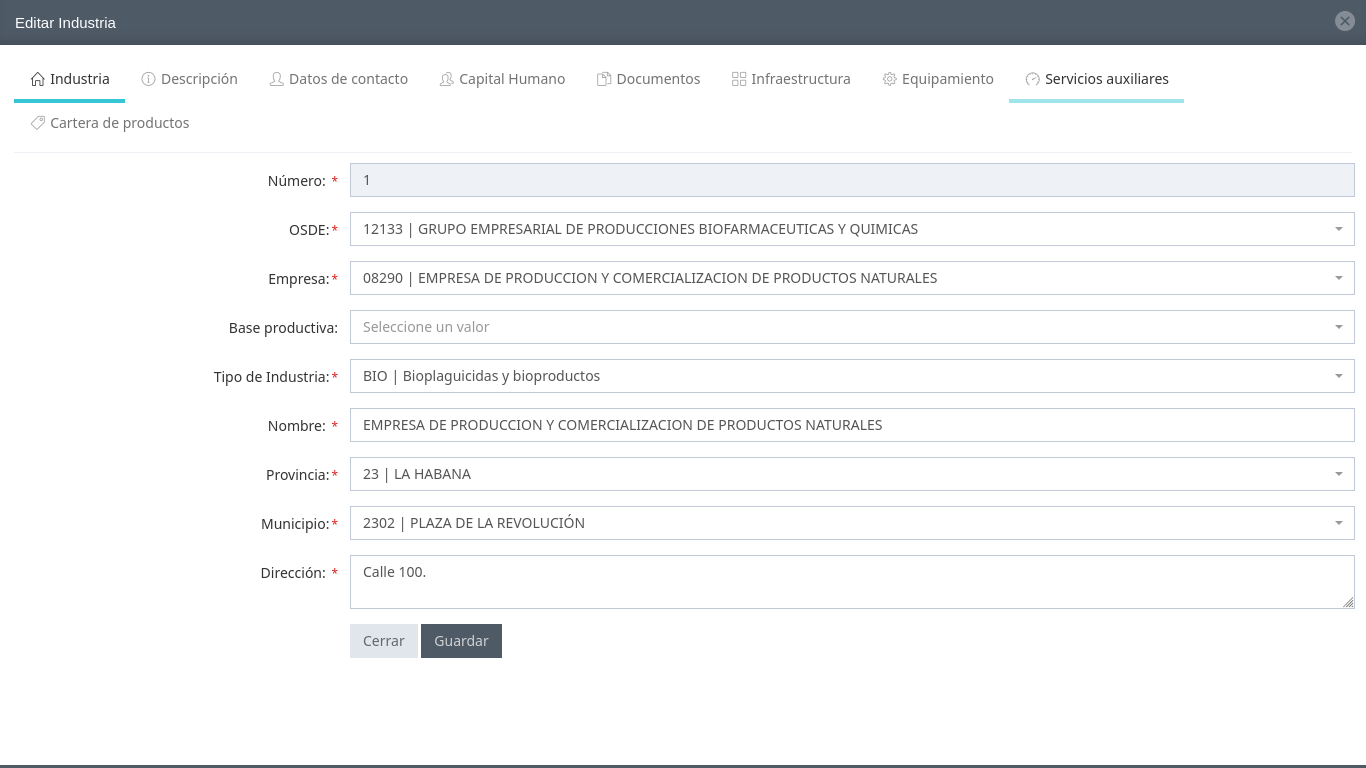Viewport: 1366px width, 768px height.
Task: Expand the OSDE dropdown arrow
Action: pyautogui.click(x=1338, y=229)
